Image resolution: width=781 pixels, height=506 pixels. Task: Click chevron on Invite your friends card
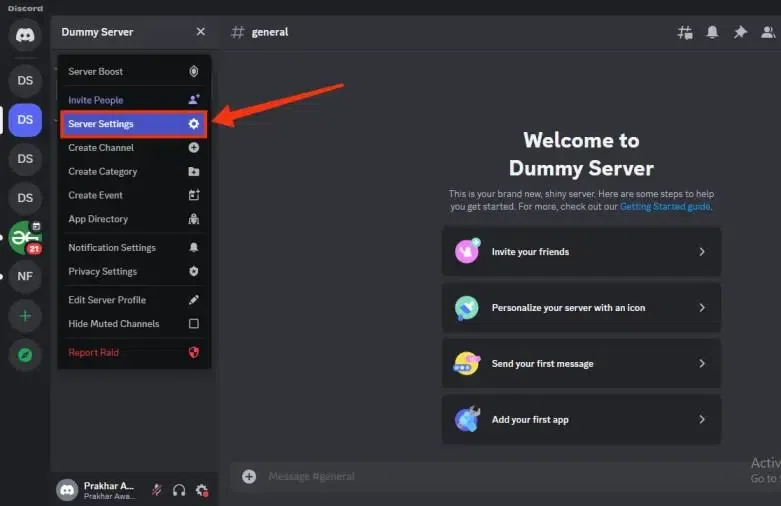coord(702,252)
